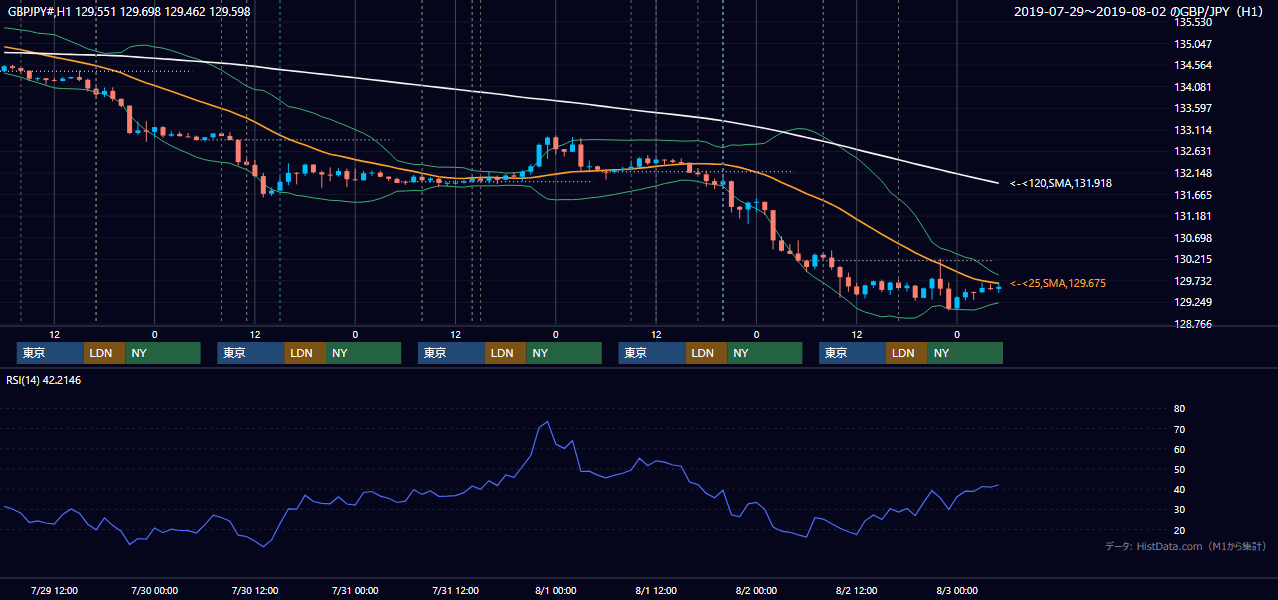The height and width of the screenshot is (600, 1278).
Task: Click the first NY session block on the left
Action: coord(163,353)
